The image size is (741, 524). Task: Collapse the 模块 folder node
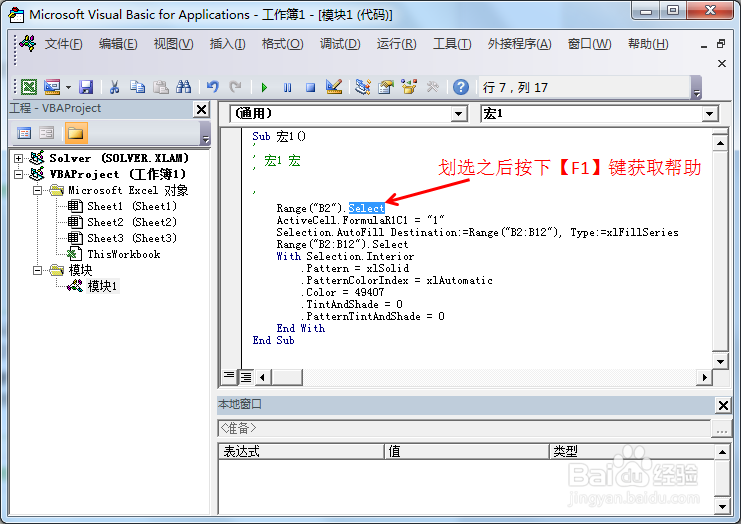point(37,270)
